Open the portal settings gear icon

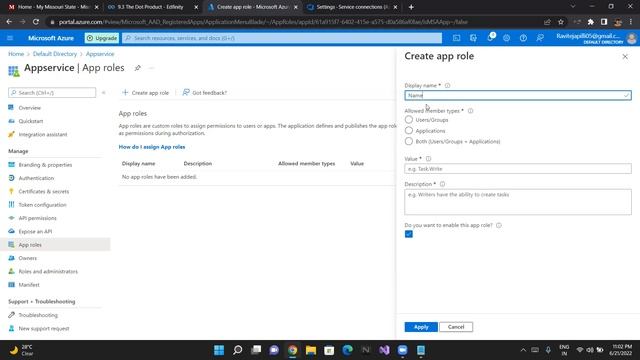point(507,38)
